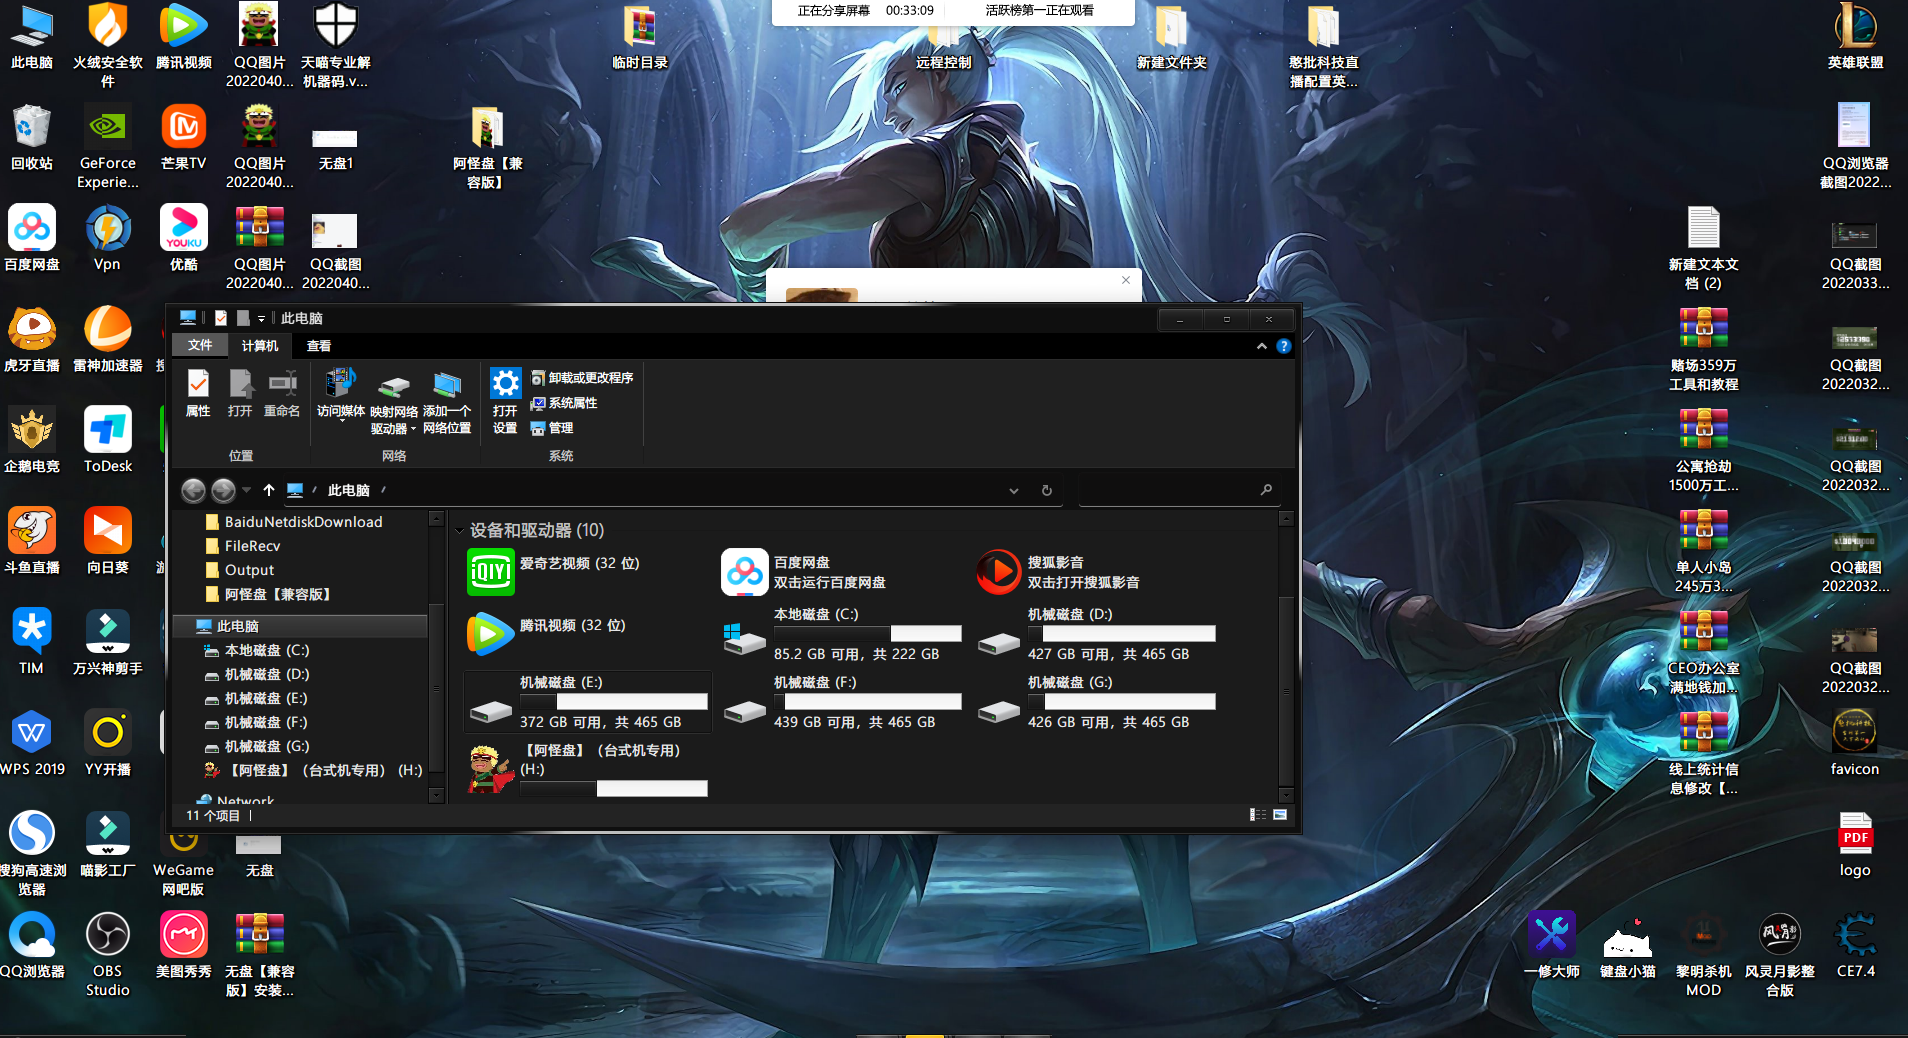Screen dimensions: 1908x1038
Task: Select the 百度网盘 item in devices list
Action: coord(745,572)
